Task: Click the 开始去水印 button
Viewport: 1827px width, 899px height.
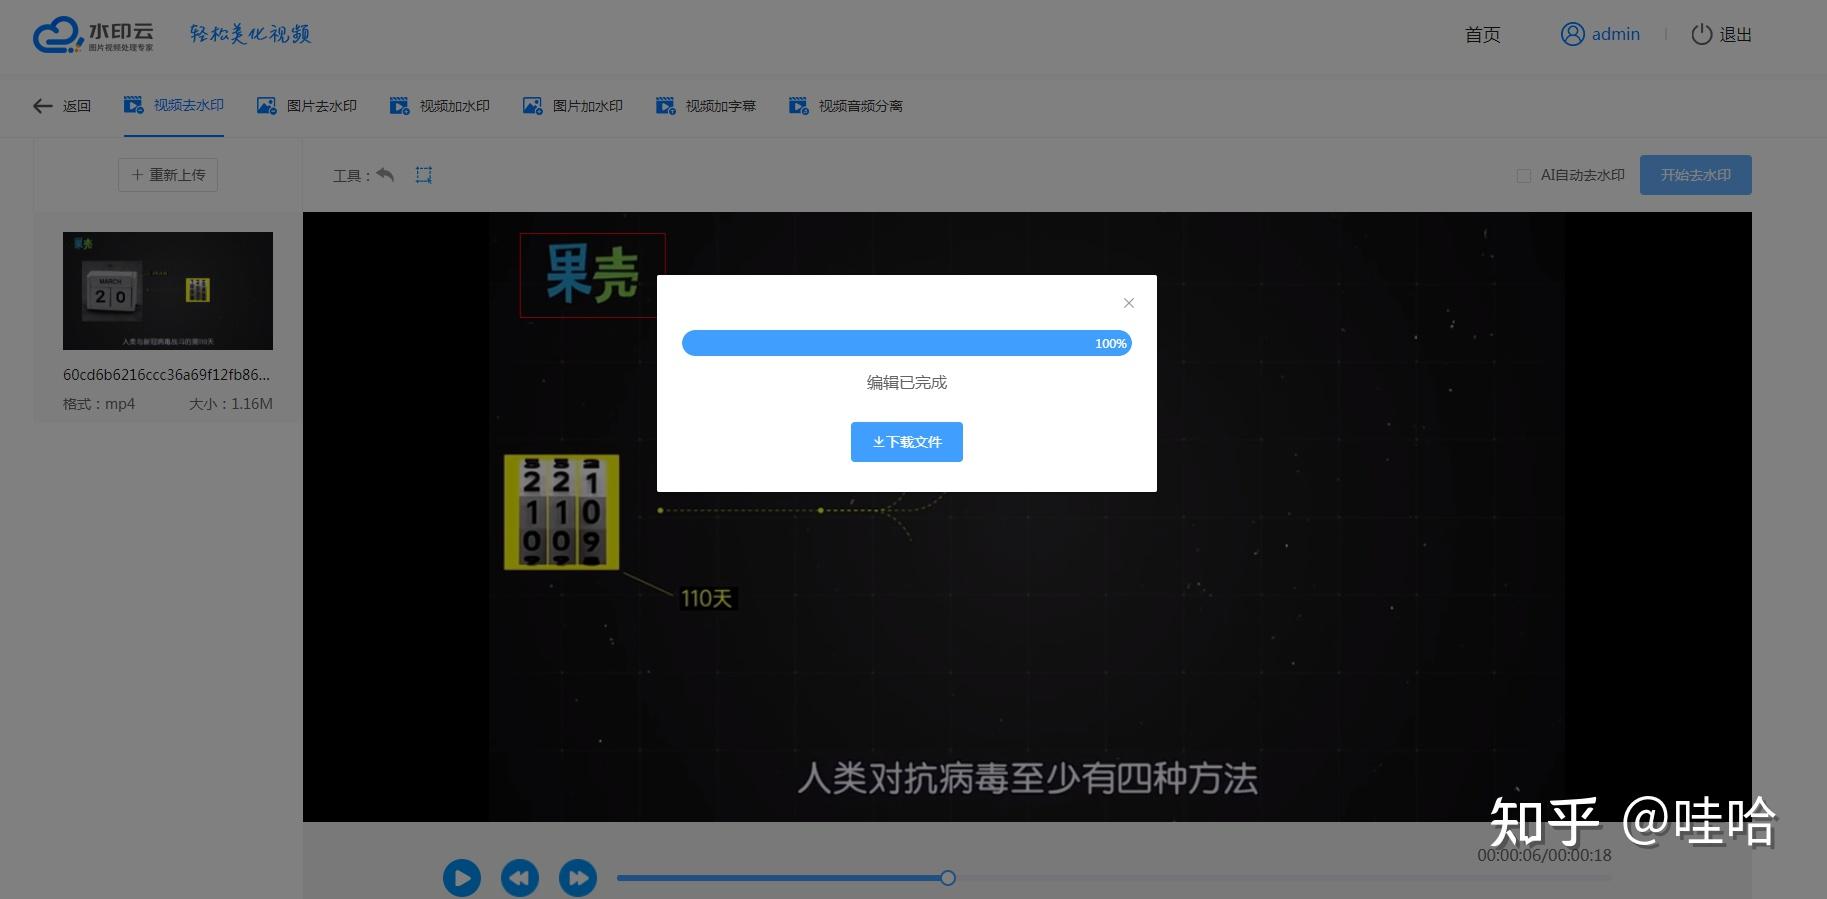Action: [1696, 175]
